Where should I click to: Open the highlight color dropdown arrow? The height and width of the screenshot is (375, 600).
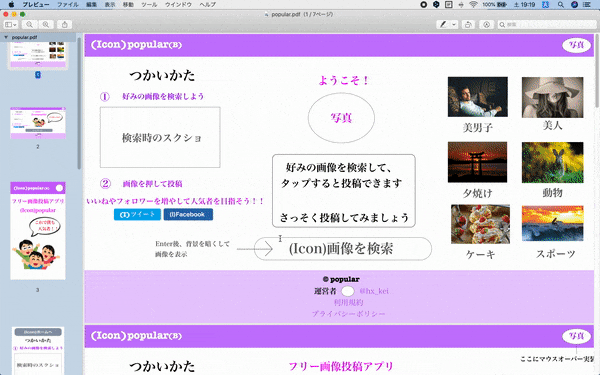(454, 24)
